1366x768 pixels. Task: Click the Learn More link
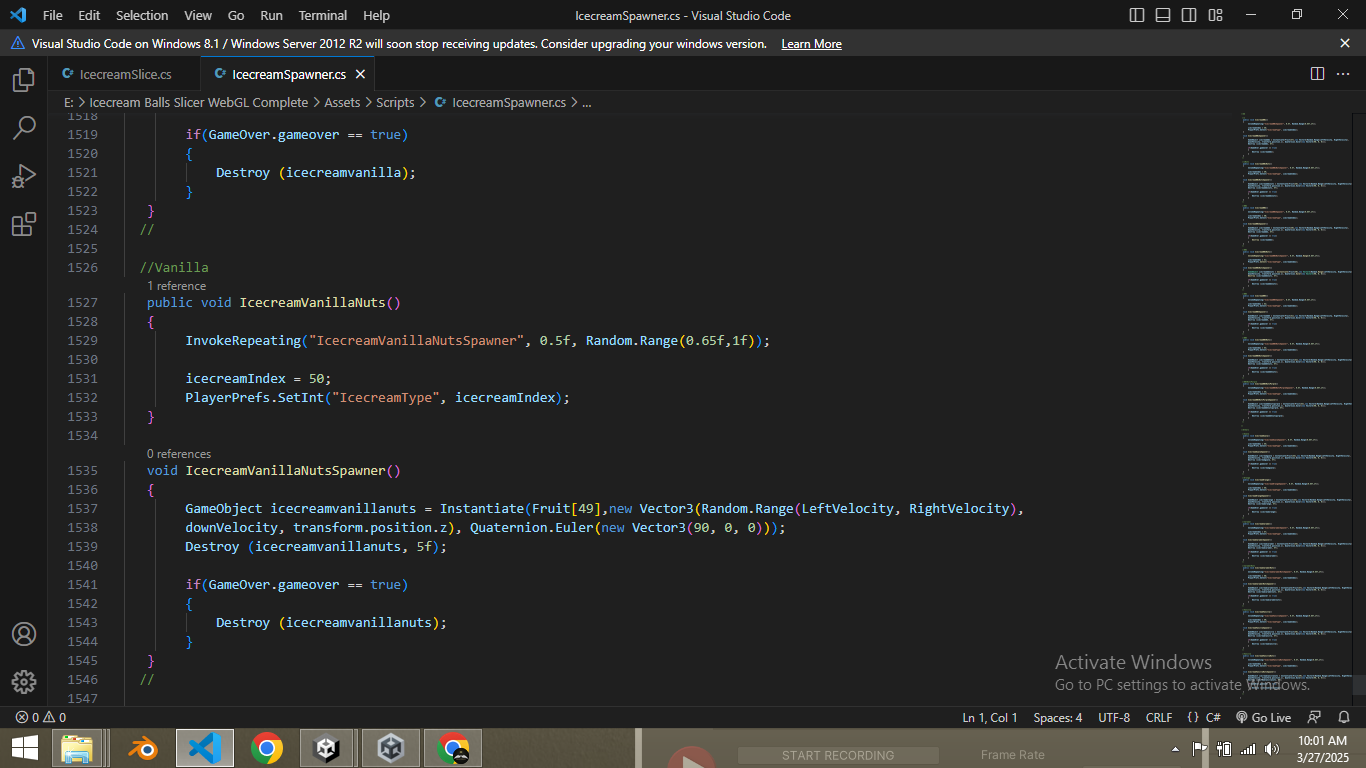tap(810, 44)
